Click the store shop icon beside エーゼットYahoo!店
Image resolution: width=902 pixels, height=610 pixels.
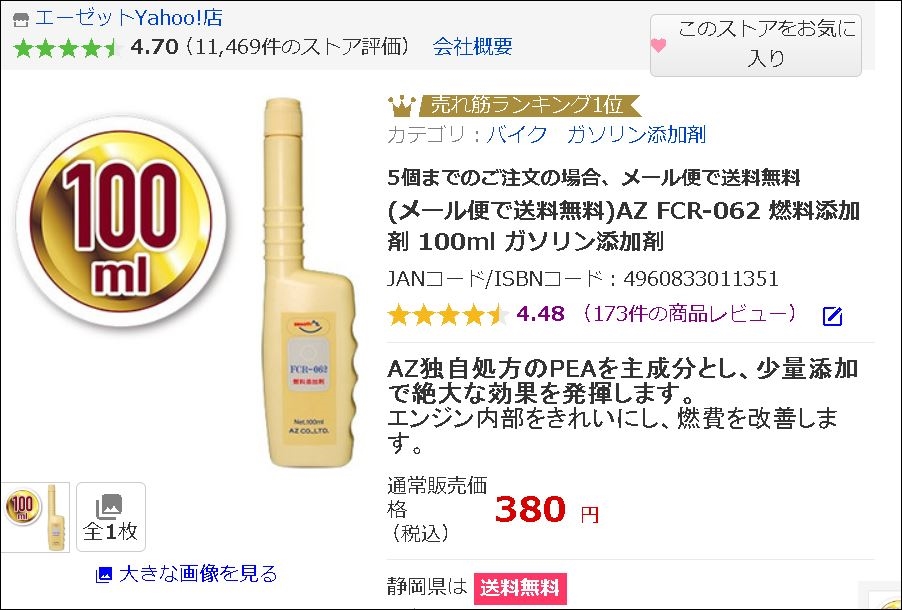pos(21,20)
